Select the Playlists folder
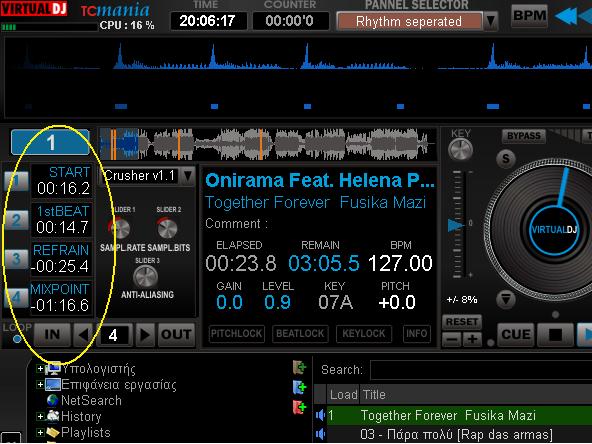The image size is (592, 444). 86,433
